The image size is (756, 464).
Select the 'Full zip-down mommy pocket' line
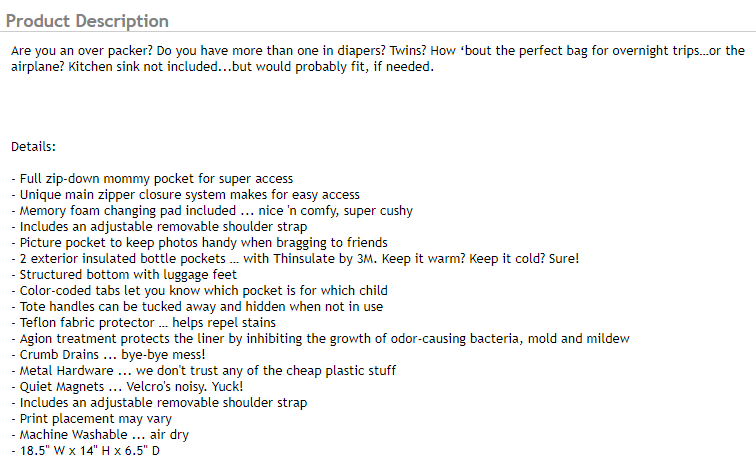pyautogui.click(x=152, y=179)
